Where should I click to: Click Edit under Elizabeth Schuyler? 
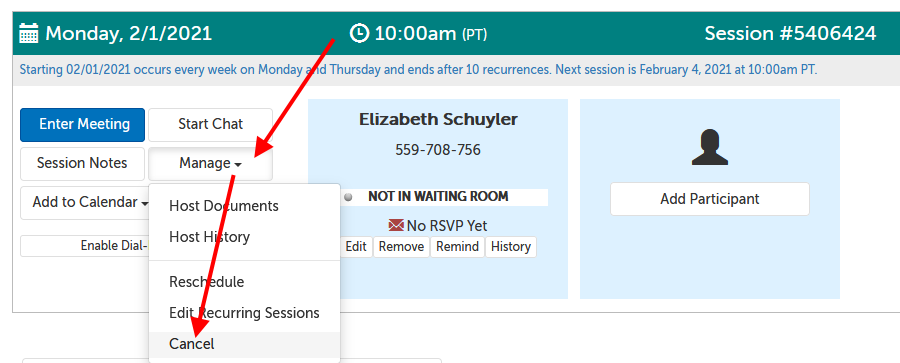click(x=356, y=247)
